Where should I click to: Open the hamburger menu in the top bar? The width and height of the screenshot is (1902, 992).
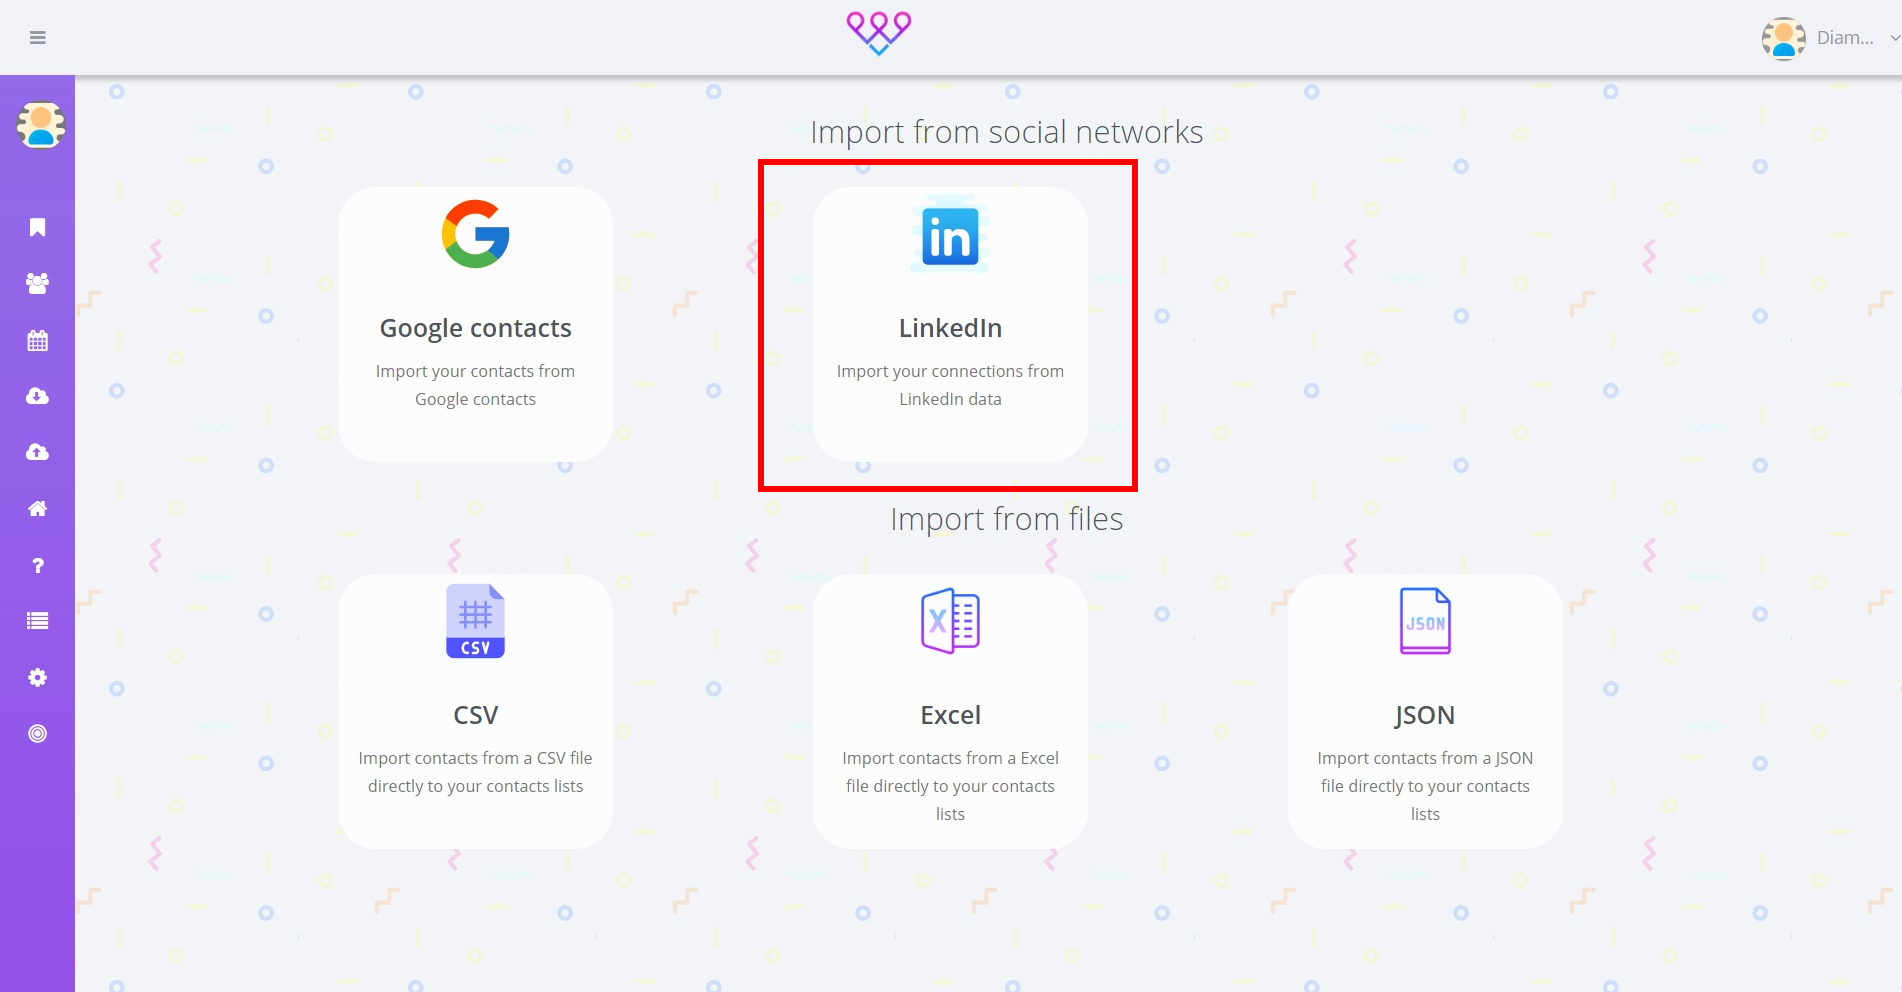tap(38, 38)
